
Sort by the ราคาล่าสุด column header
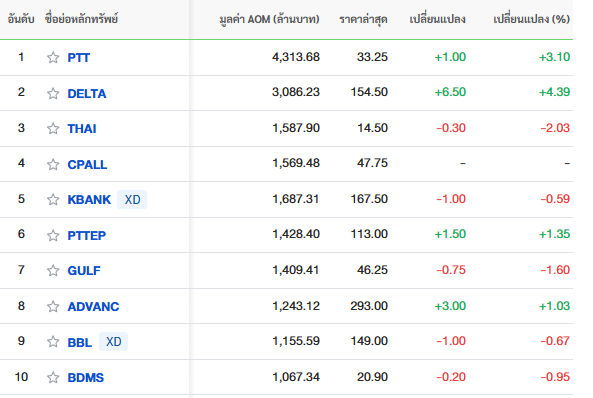[x=363, y=19]
